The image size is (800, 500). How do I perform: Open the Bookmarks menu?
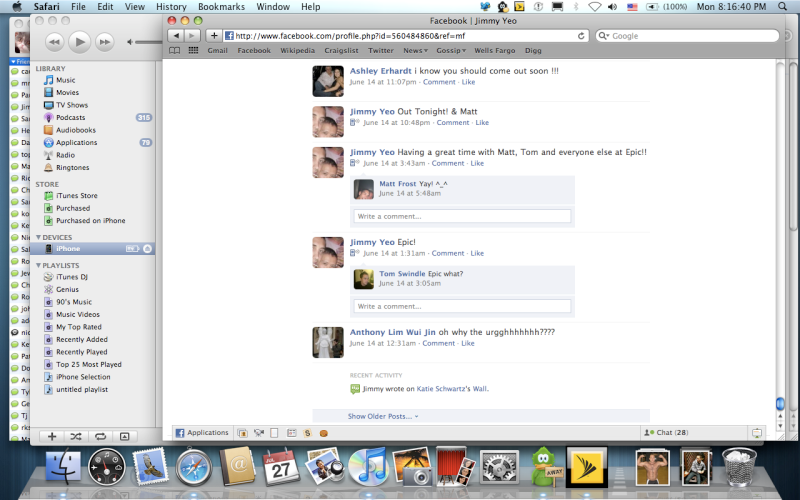[x=221, y=7]
